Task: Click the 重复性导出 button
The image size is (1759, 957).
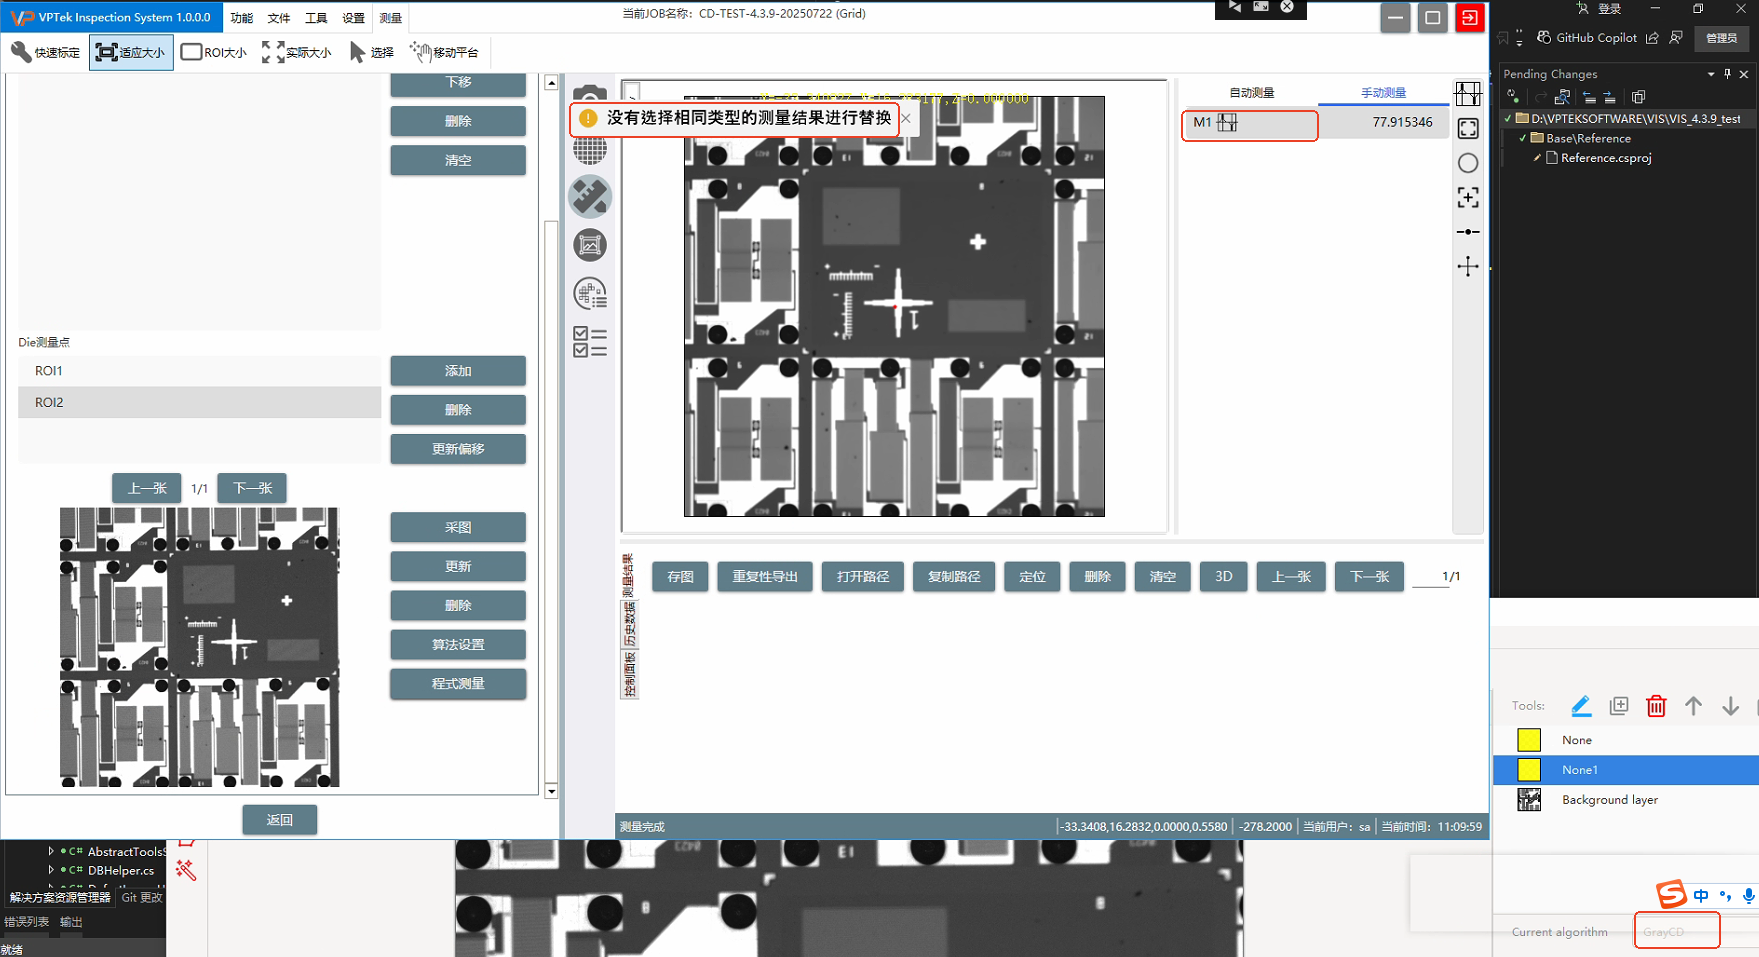Action: pos(765,577)
